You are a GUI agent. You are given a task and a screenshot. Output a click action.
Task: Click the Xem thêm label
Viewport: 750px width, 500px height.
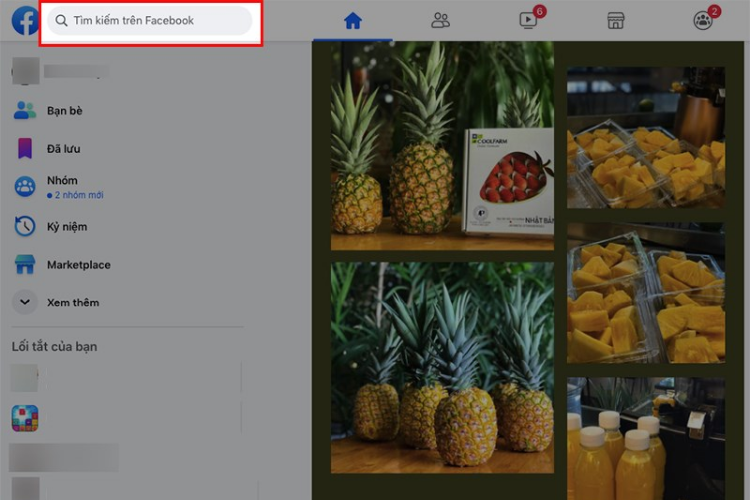(73, 302)
